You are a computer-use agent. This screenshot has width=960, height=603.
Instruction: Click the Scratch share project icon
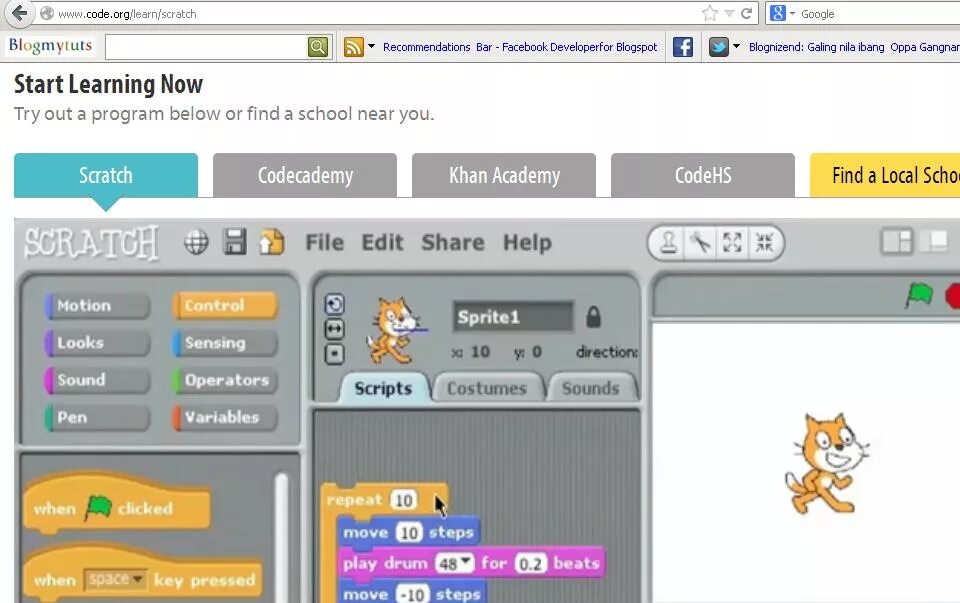(x=272, y=242)
